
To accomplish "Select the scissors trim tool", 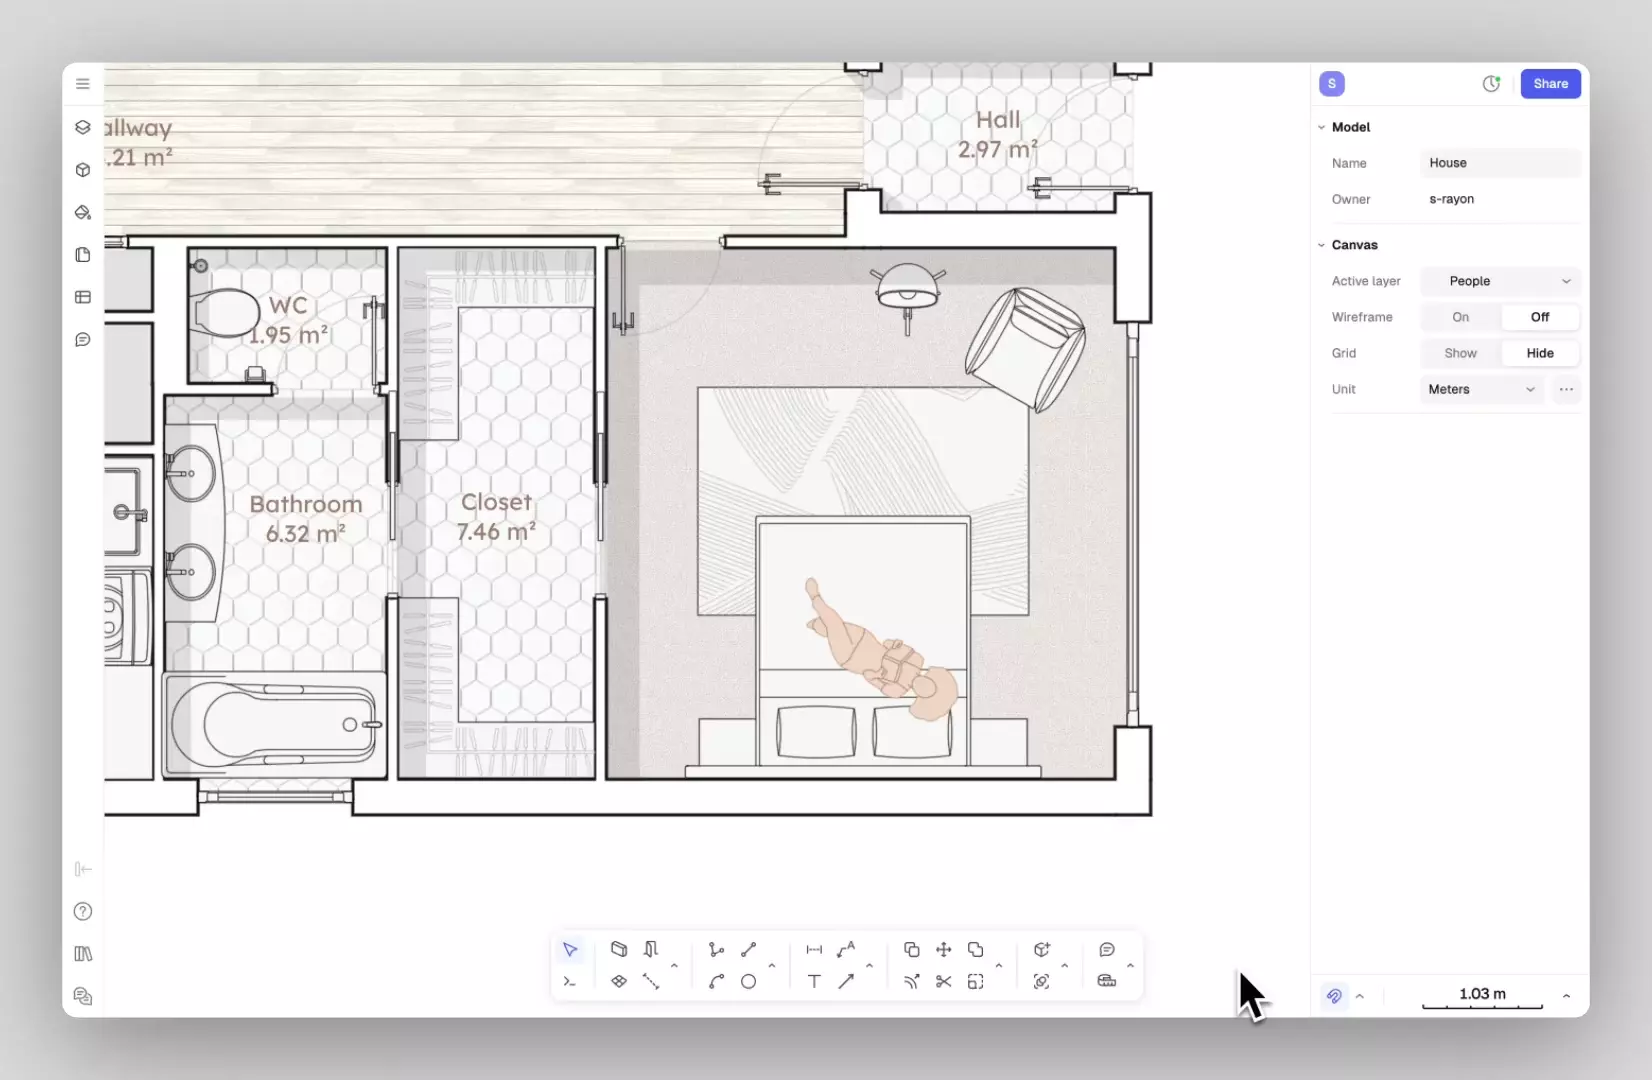I will click(943, 982).
